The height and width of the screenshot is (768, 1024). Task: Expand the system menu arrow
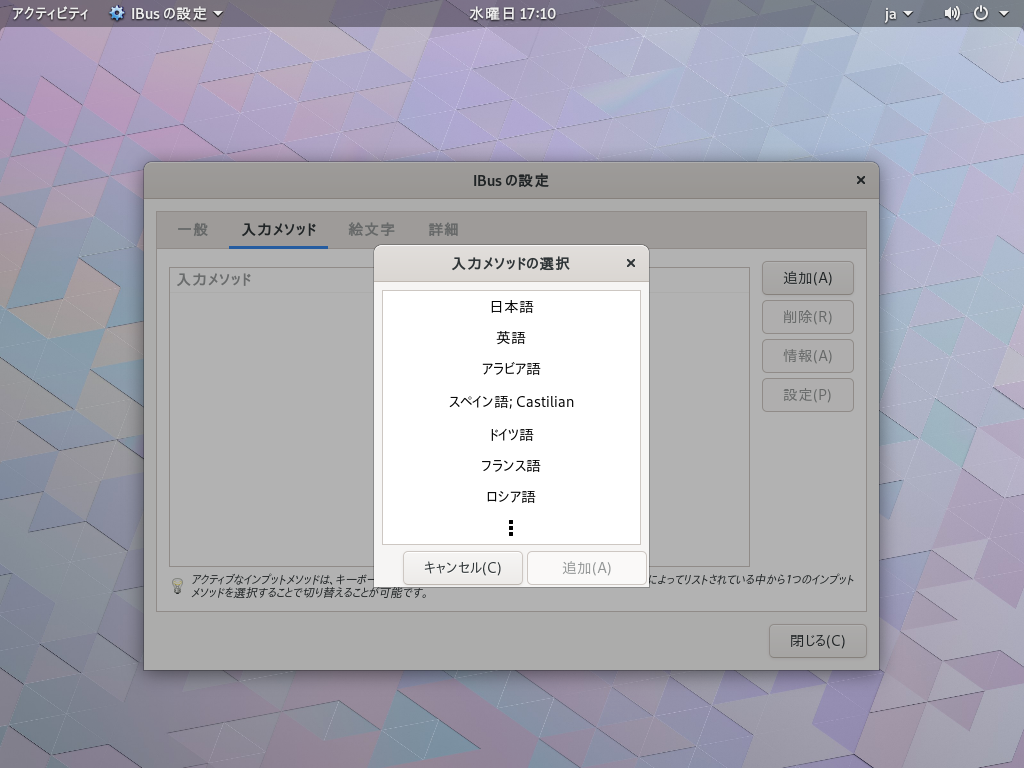pos(1004,13)
